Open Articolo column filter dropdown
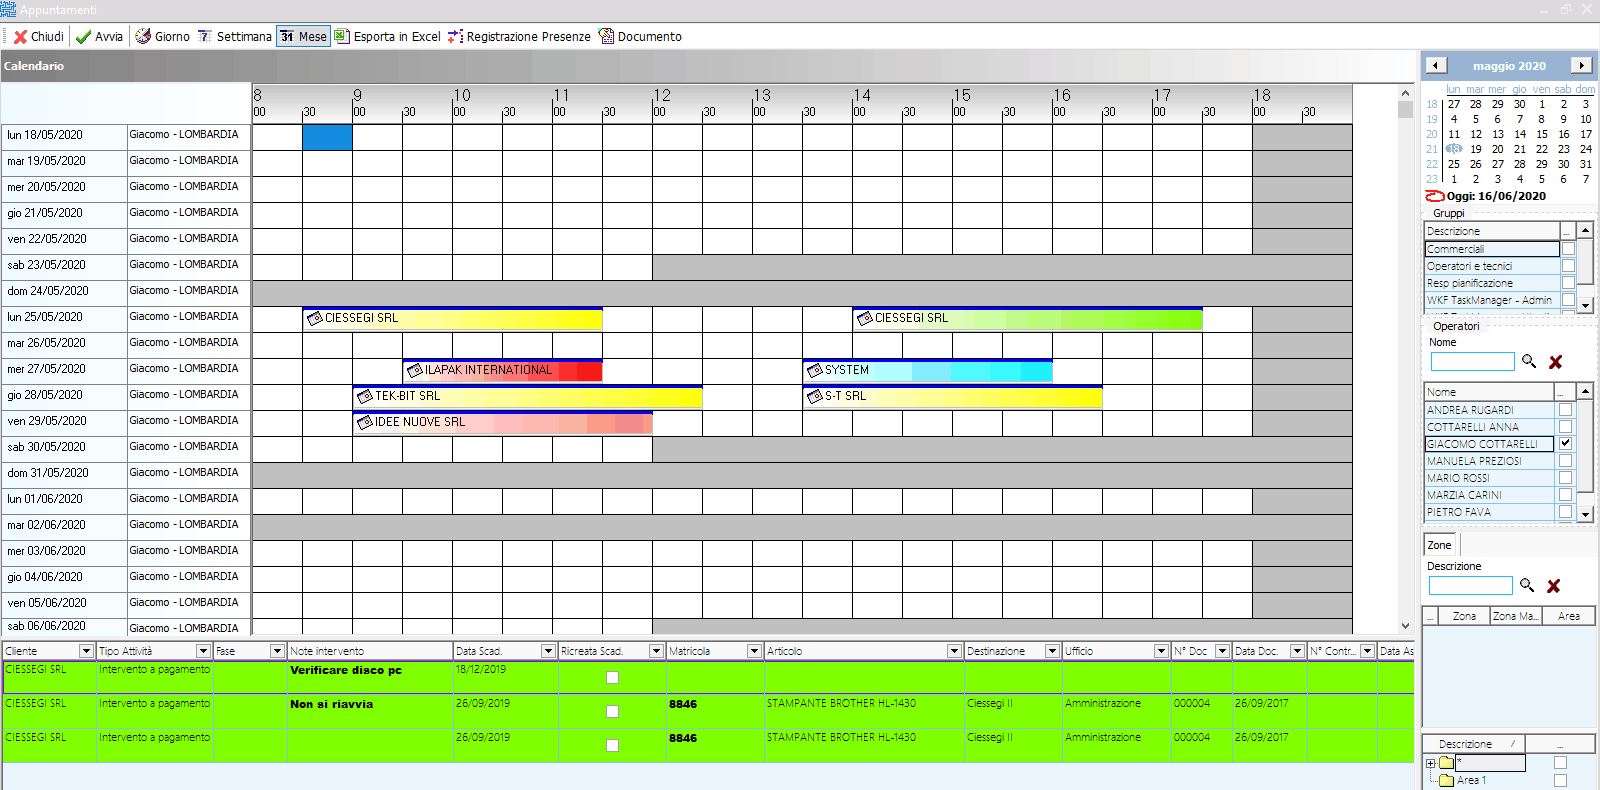The width and height of the screenshot is (1600, 790). (x=954, y=651)
